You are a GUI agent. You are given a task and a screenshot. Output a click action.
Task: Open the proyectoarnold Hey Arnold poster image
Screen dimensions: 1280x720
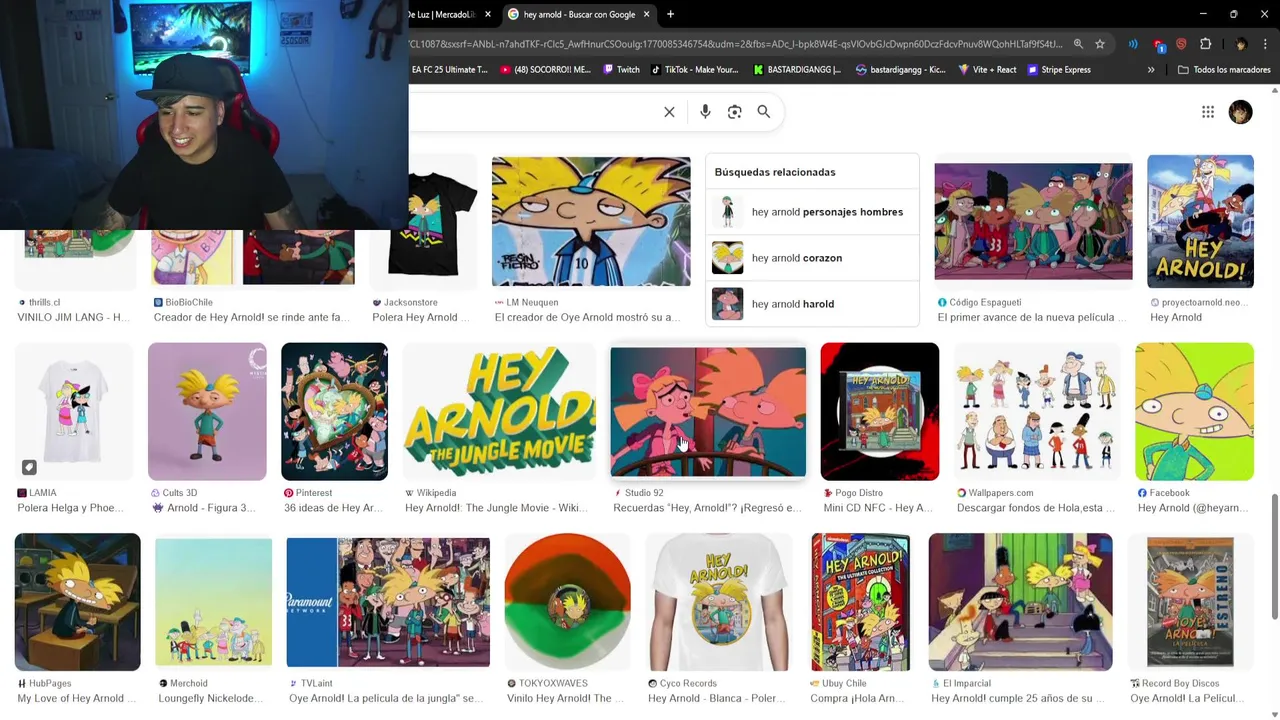[x=1200, y=221]
